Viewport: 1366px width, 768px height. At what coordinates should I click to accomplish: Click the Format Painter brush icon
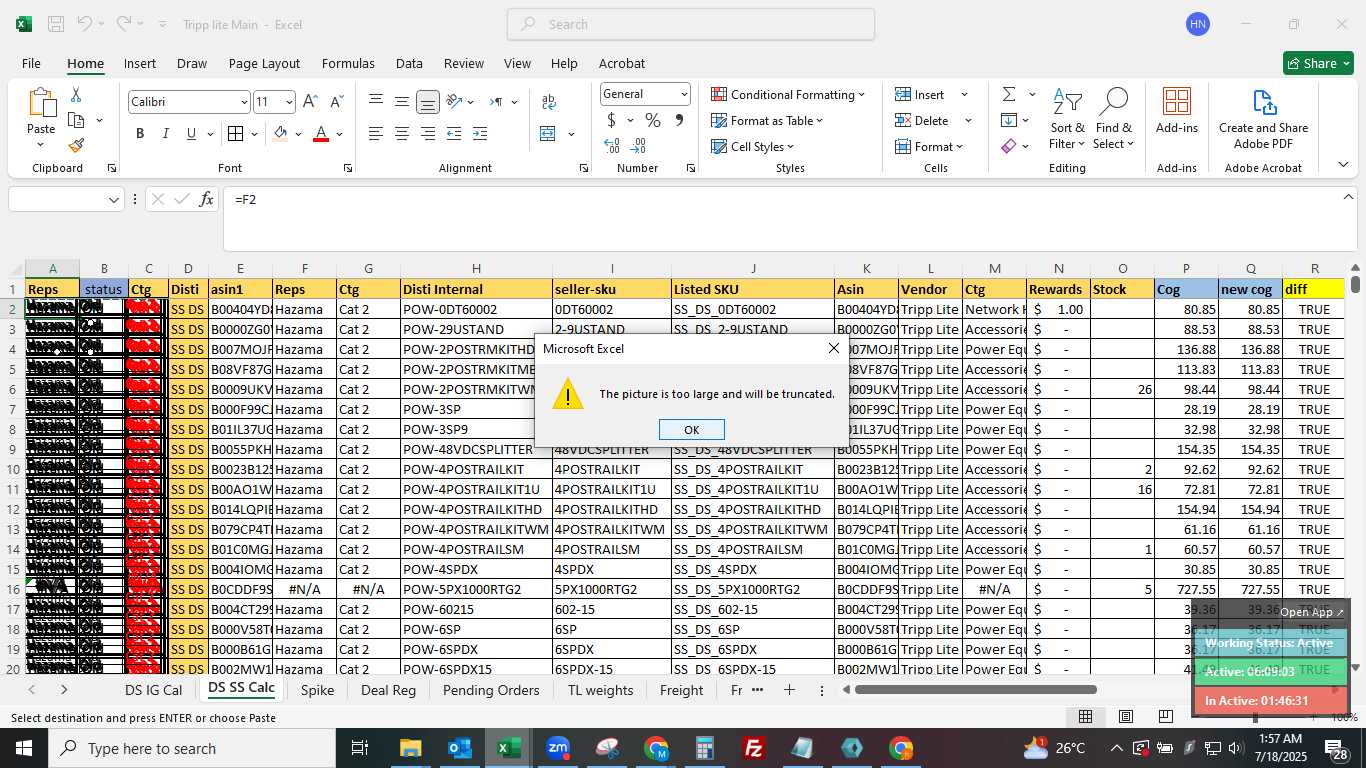[x=76, y=145]
